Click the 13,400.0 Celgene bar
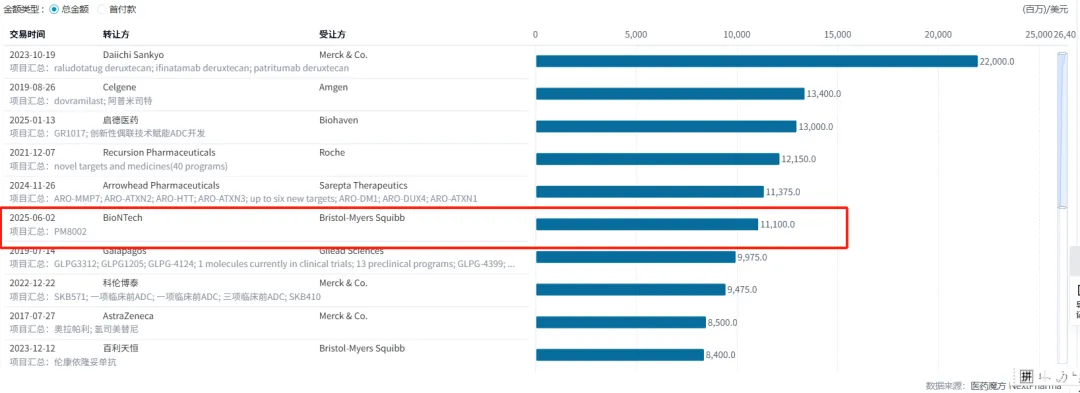This screenshot has height=393, width=1080. [670, 94]
